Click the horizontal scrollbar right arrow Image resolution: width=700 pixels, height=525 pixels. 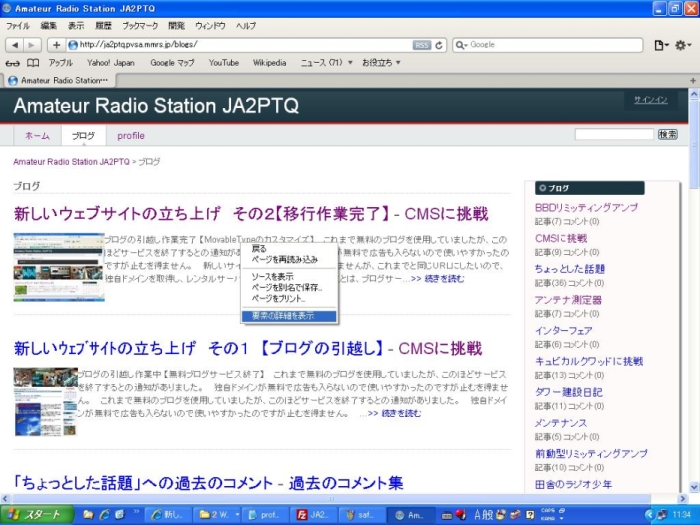pos(683,499)
